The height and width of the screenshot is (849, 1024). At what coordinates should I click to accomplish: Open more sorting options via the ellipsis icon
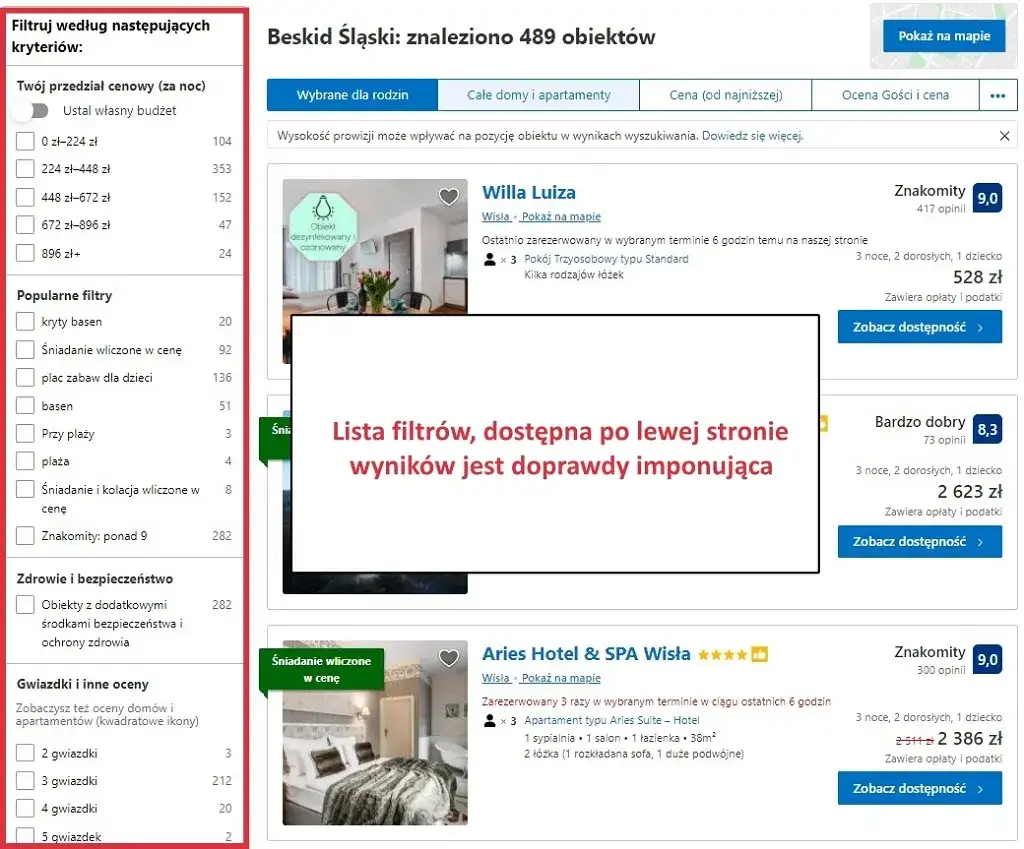pos(997,94)
